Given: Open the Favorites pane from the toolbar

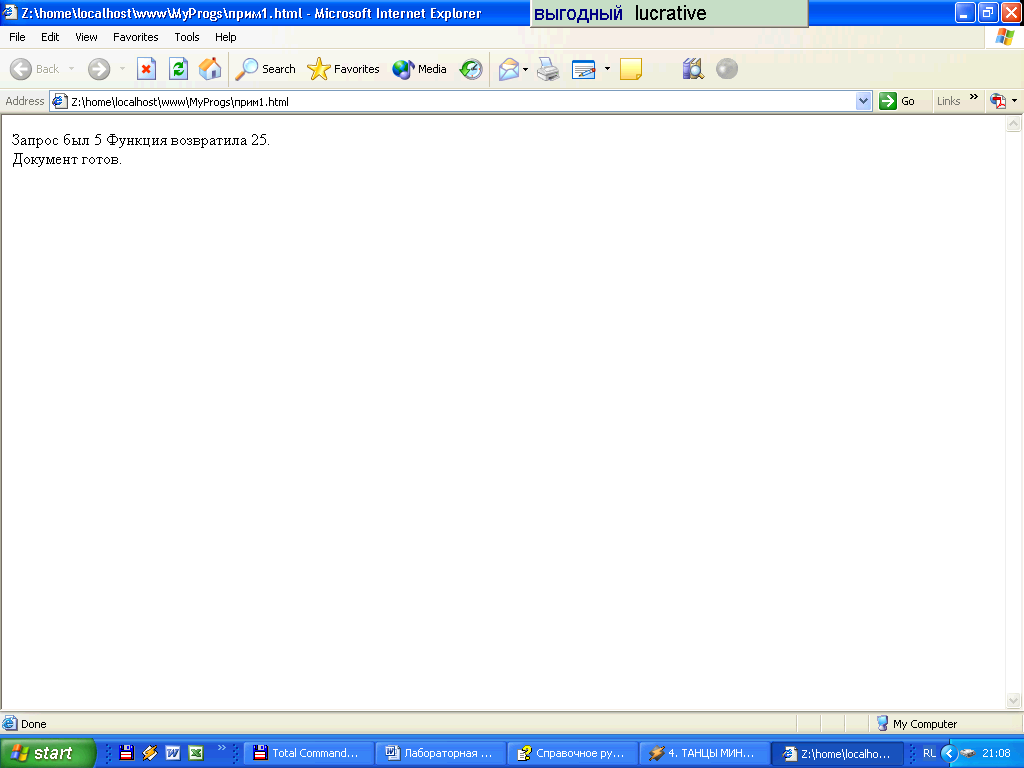Looking at the screenshot, I should [x=344, y=69].
